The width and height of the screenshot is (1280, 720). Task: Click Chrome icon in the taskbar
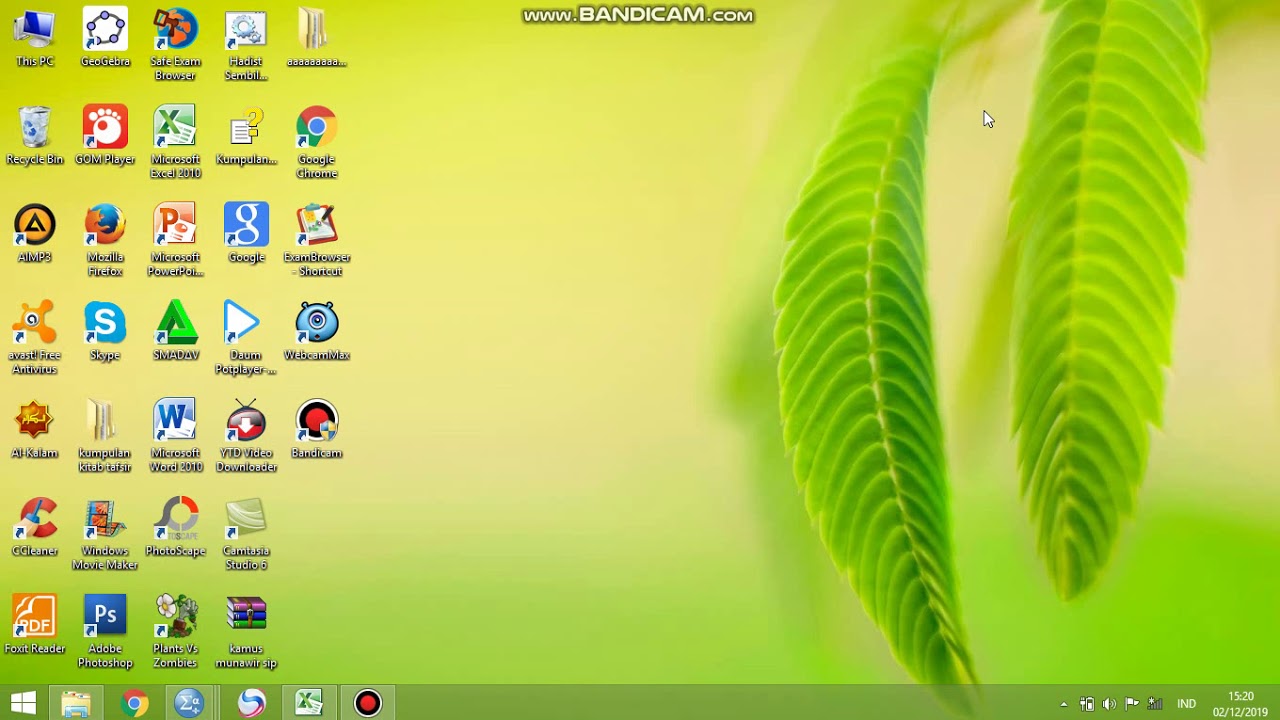click(x=134, y=703)
